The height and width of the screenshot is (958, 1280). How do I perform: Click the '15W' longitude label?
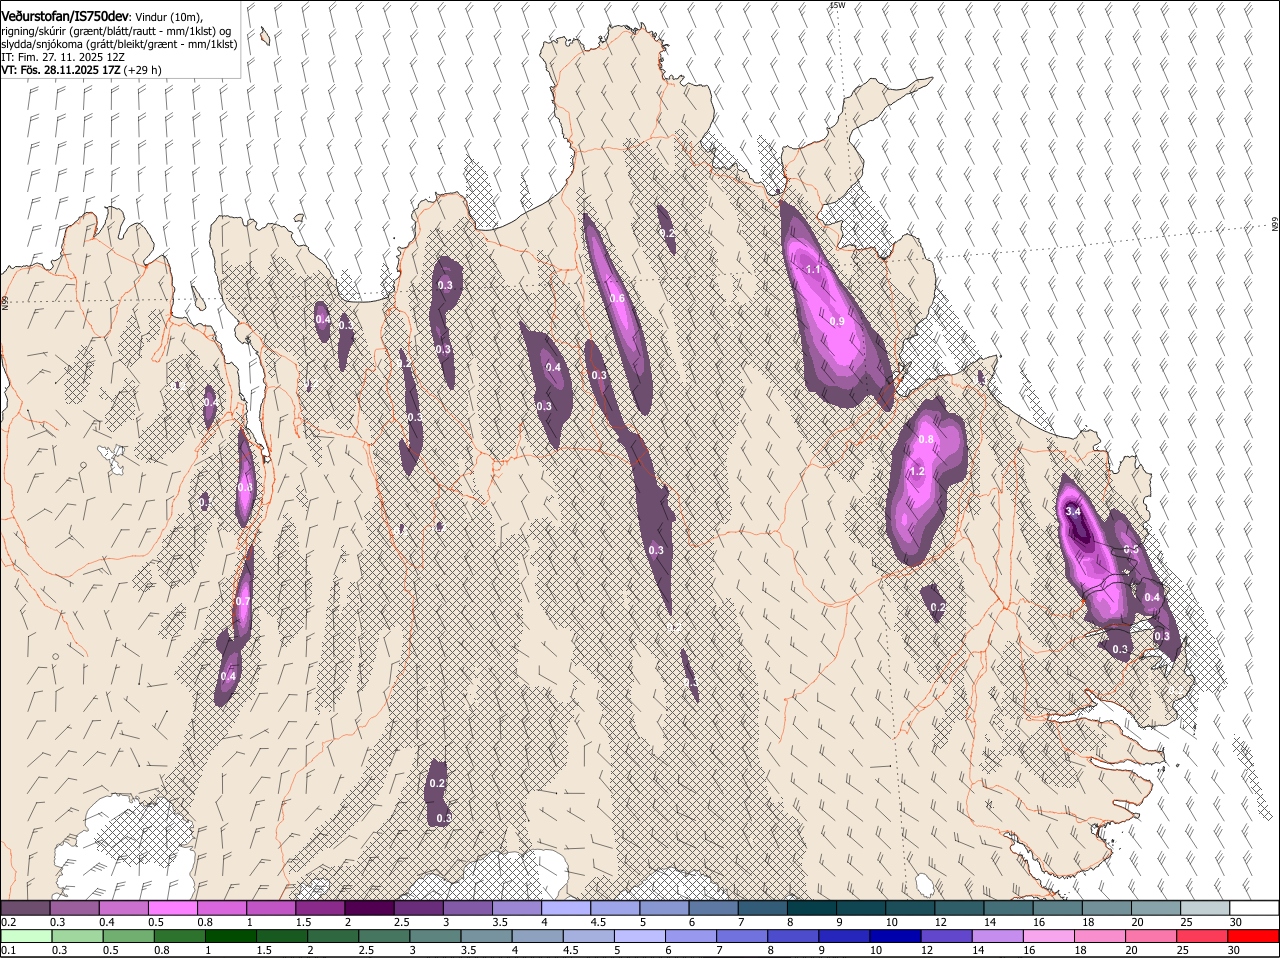pyautogui.click(x=837, y=5)
